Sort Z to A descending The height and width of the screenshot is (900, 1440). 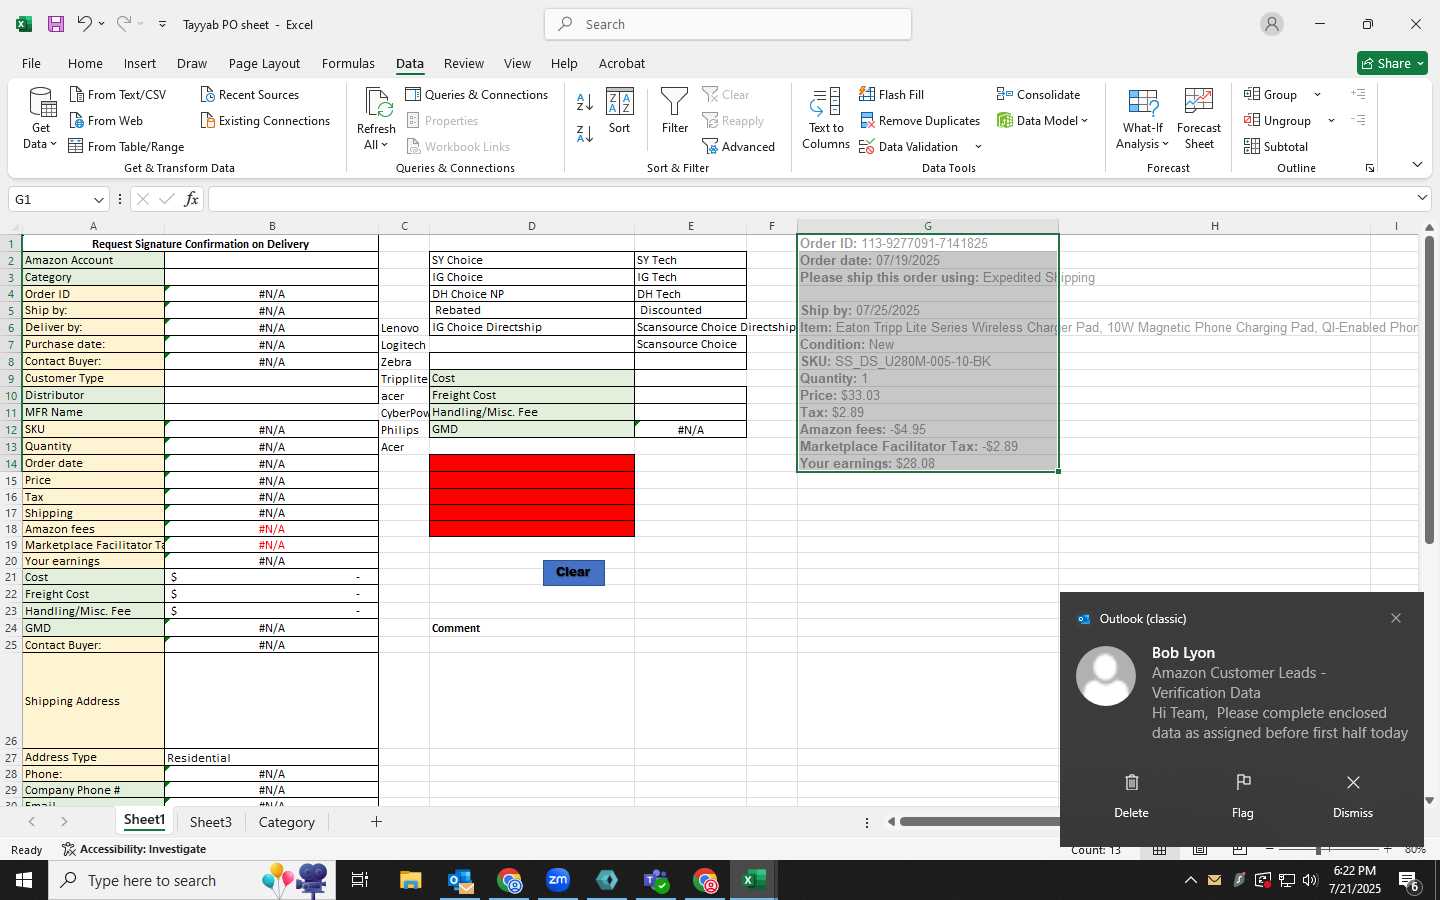585,133
